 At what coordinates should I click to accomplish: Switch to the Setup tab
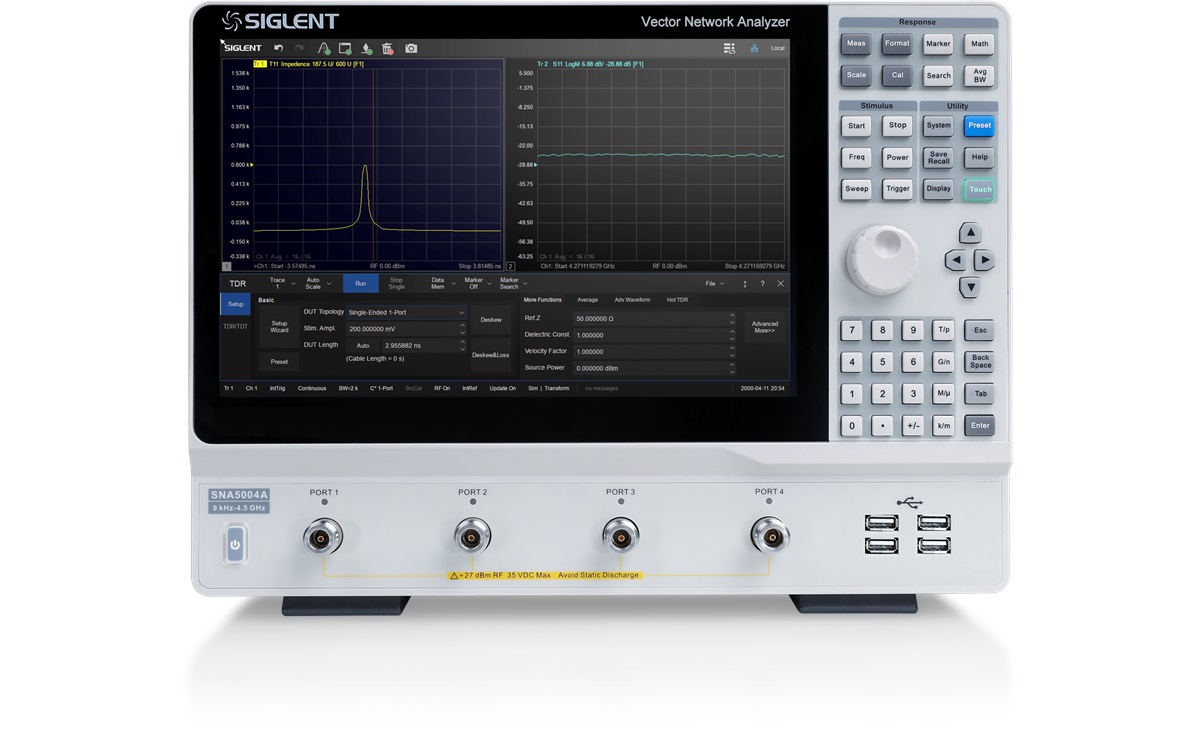click(x=236, y=304)
